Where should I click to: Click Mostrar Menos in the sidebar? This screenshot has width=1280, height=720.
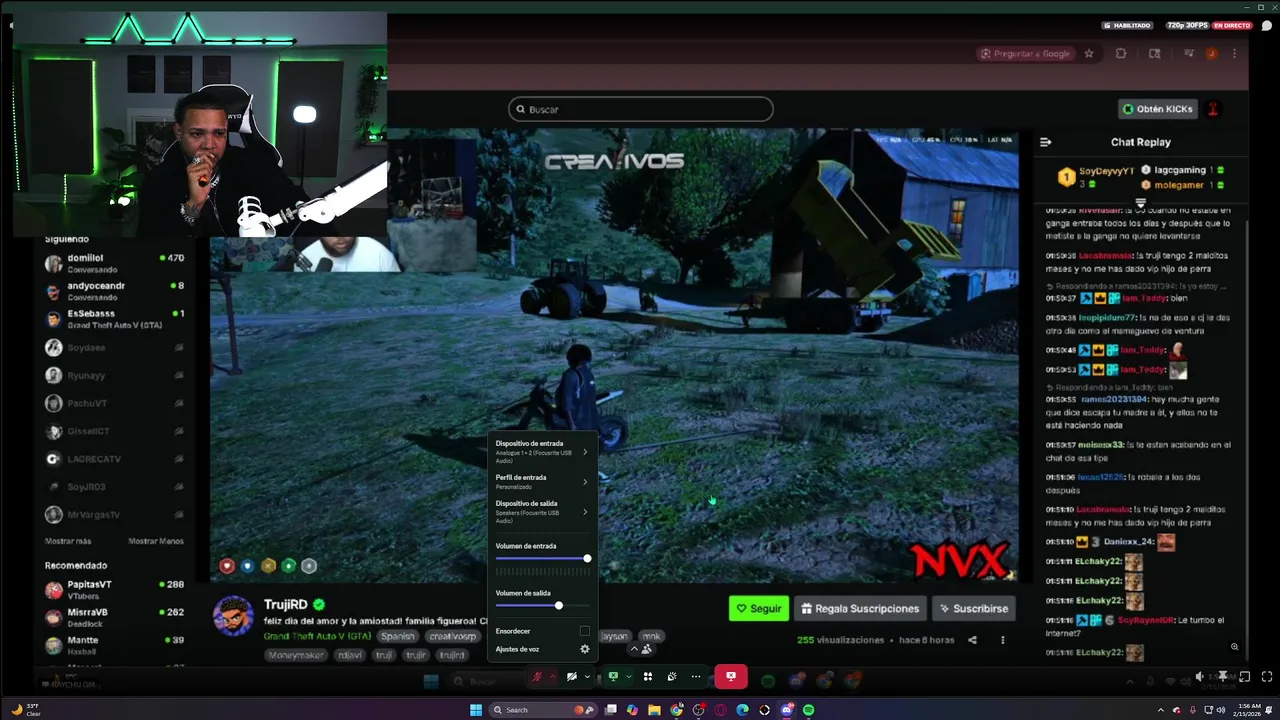point(156,541)
